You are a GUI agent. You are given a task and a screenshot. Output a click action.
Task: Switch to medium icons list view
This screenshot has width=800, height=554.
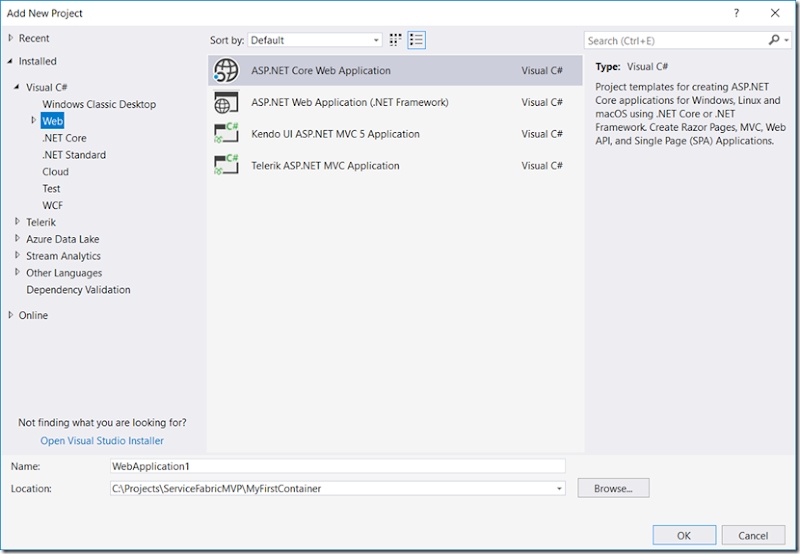pos(416,40)
